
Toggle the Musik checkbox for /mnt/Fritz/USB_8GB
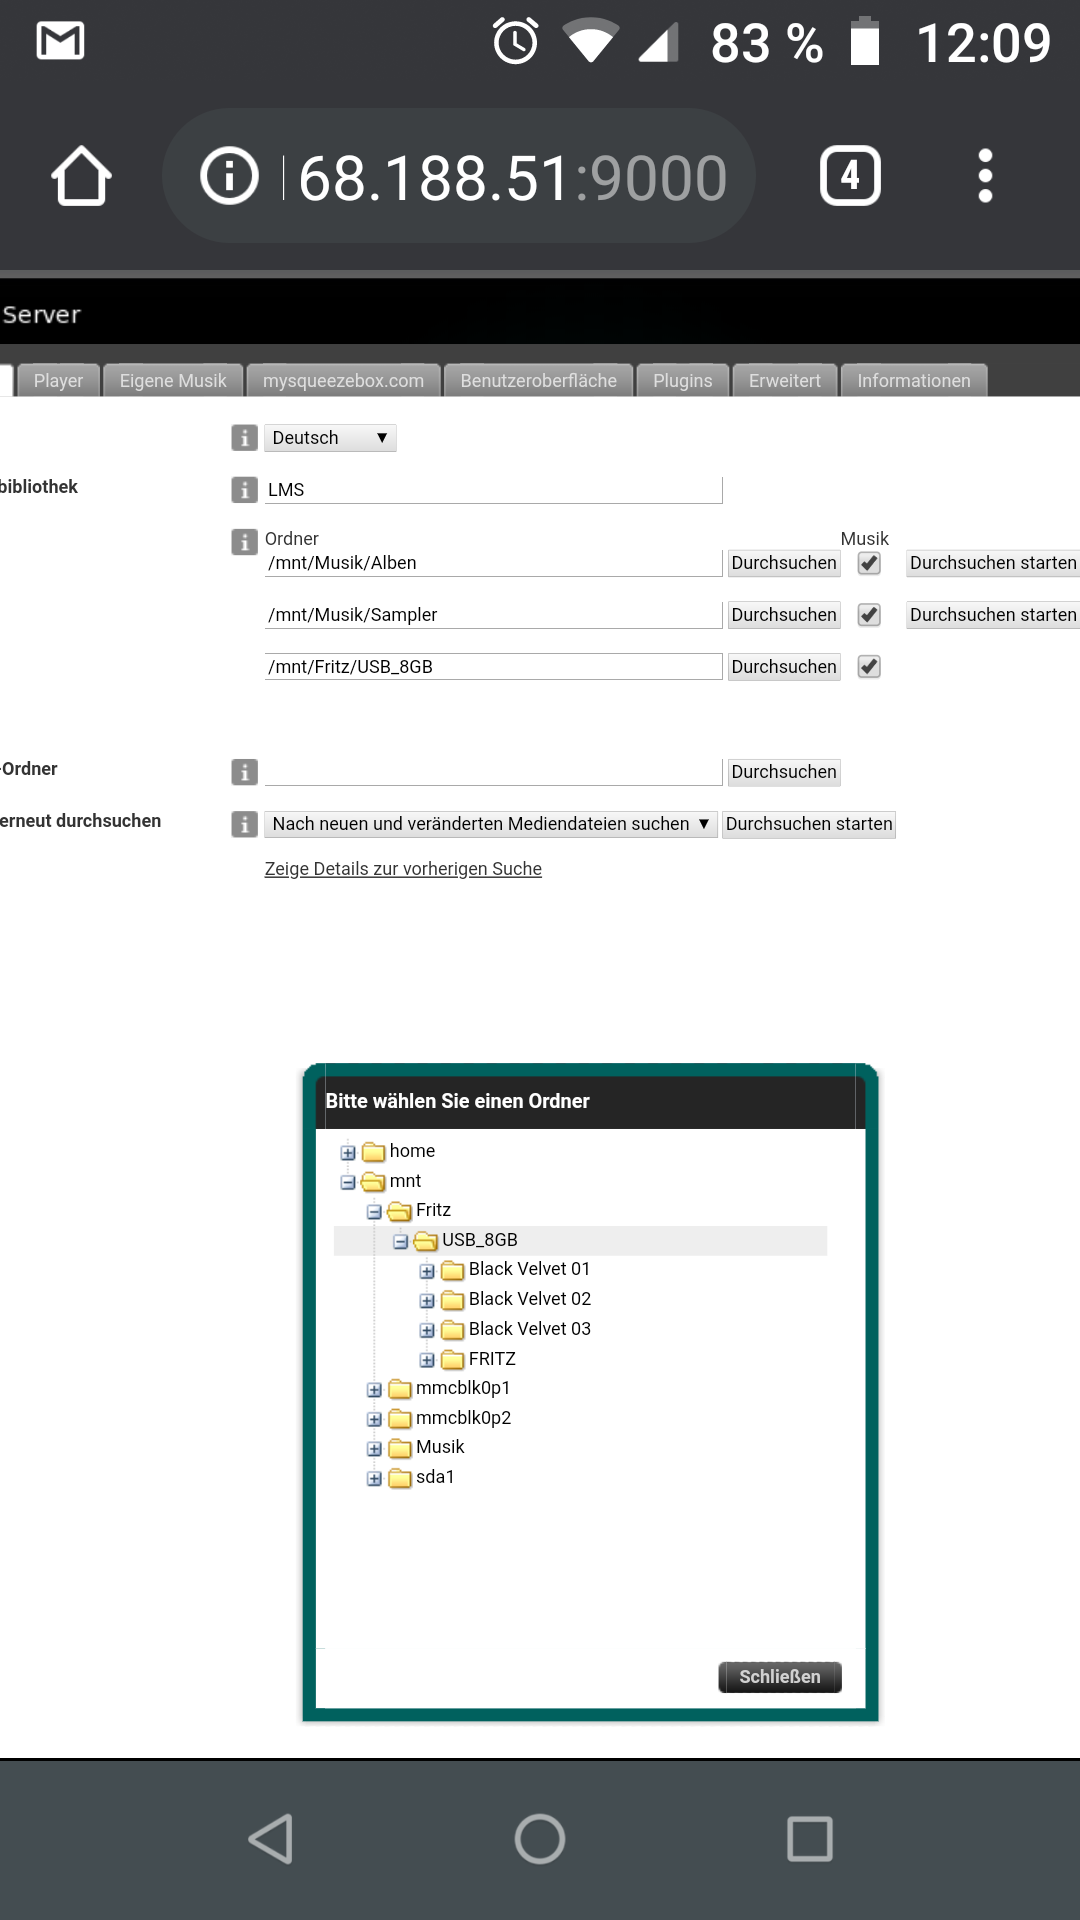(x=869, y=667)
